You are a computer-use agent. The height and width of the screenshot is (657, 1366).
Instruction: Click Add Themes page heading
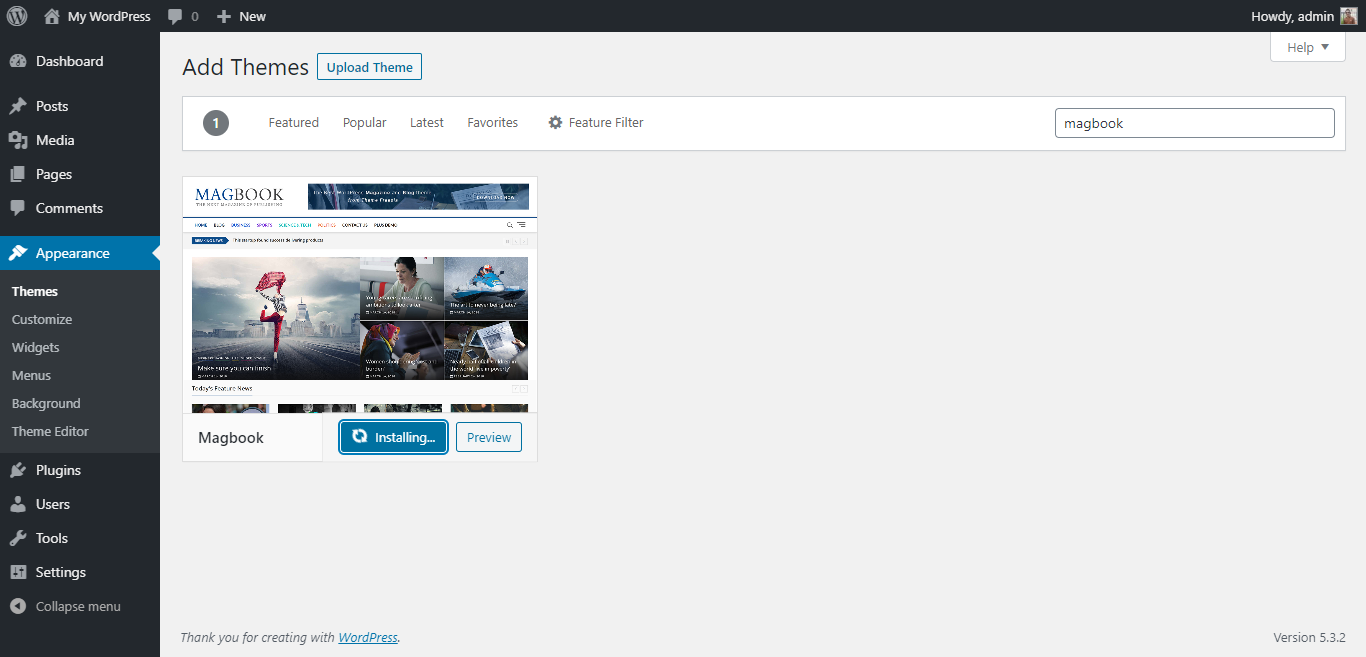click(x=246, y=67)
